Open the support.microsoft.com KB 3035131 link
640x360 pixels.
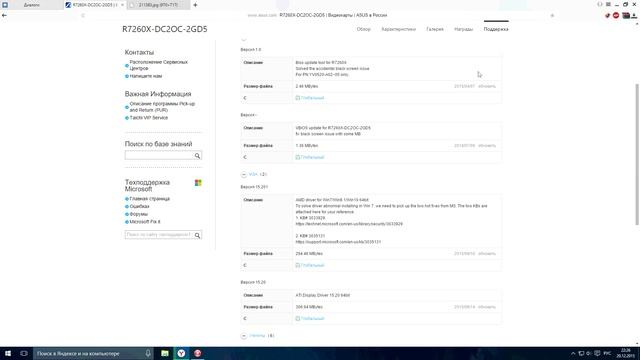338,242
